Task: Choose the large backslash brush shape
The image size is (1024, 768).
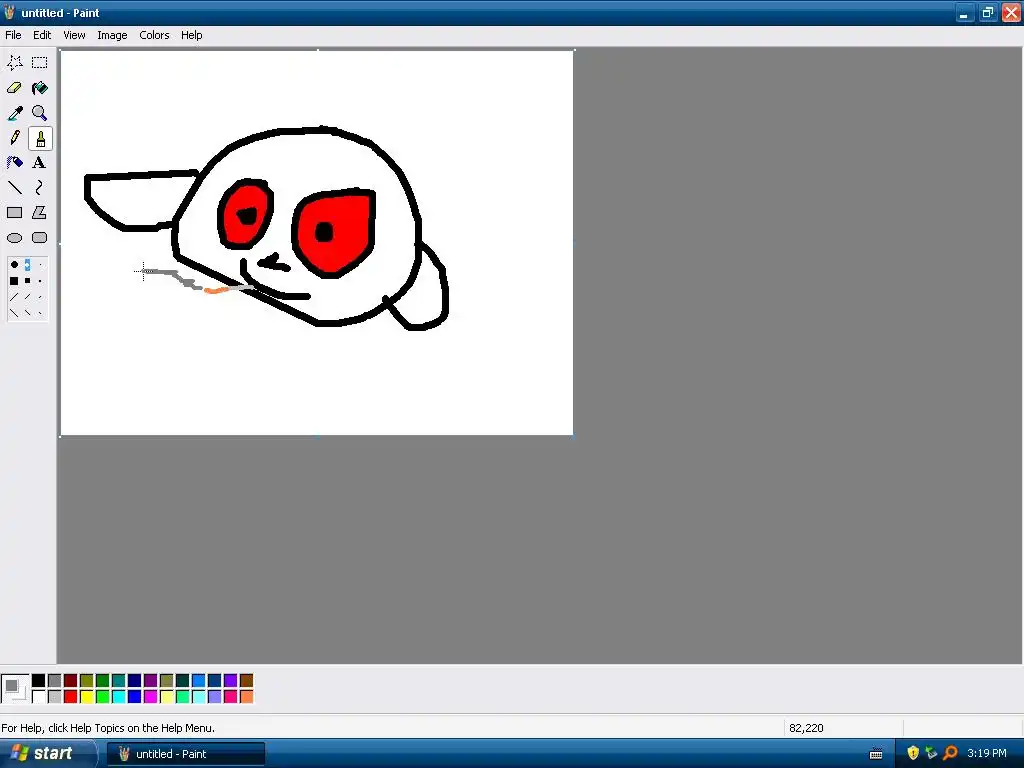Action: (x=14, y=313)
